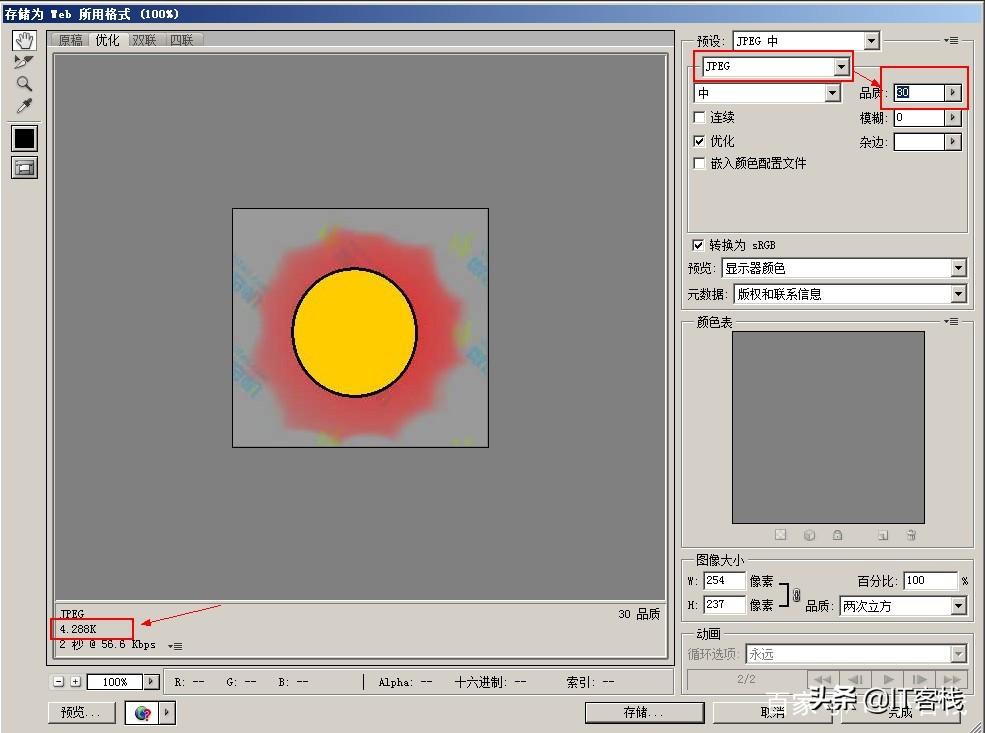Open the 两次立方 resampling quality dropdown

(903, 606)
